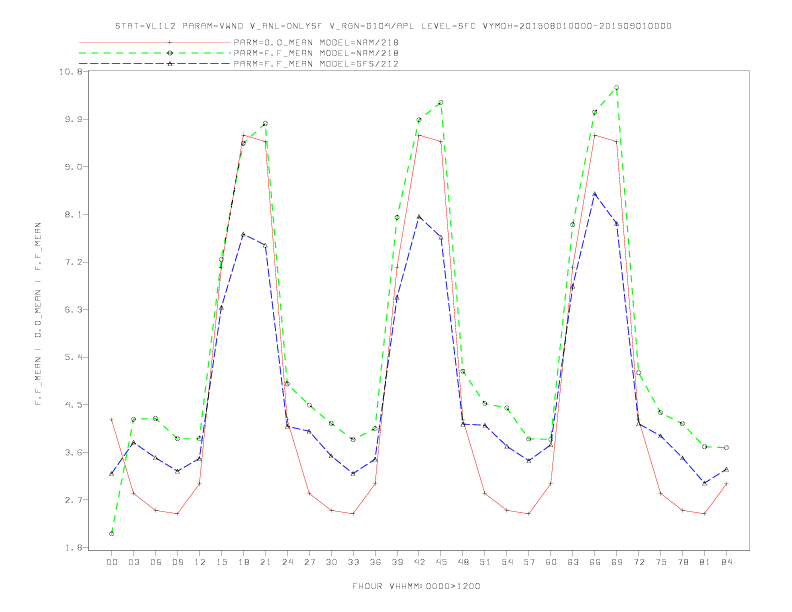Viewport: 792px width, 612px height.
Task: Click x-axis forecast hour label 09
Action: (x=177, y=562)
